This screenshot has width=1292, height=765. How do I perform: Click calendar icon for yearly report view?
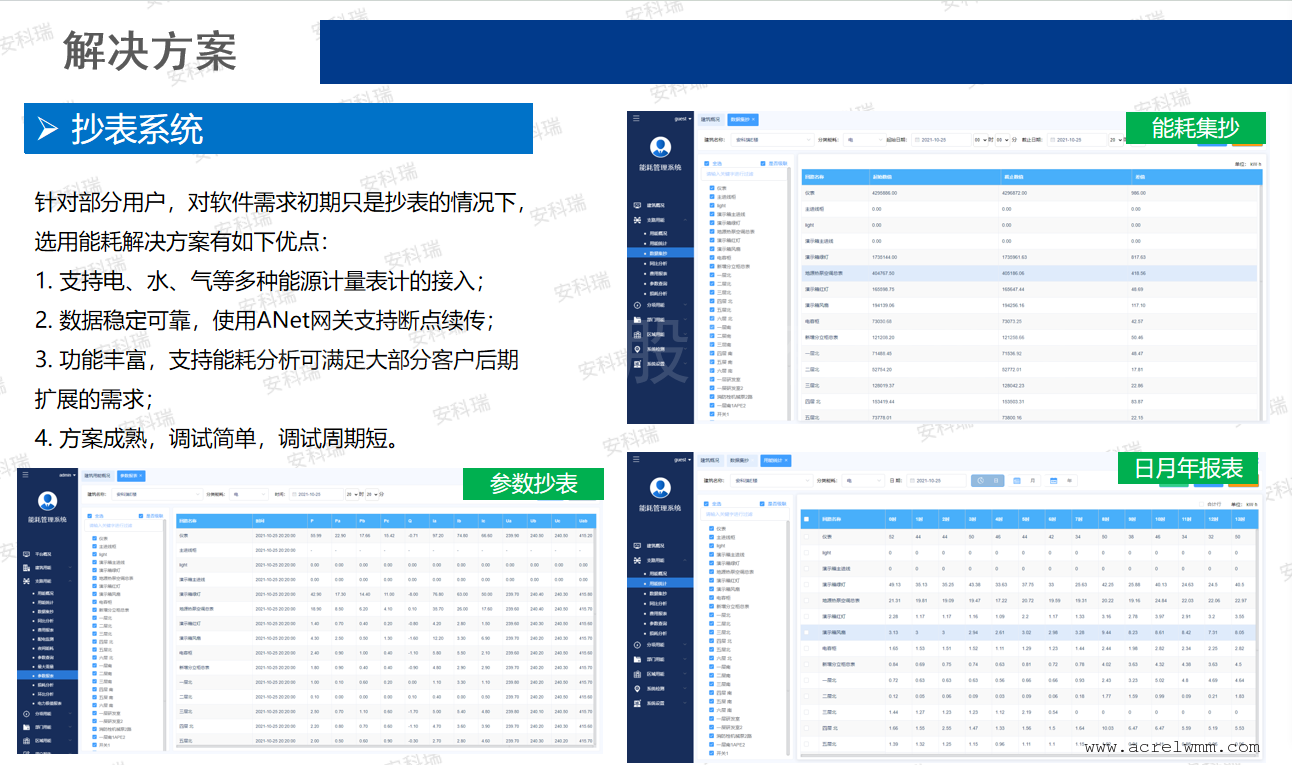(x=1053, y=481)
